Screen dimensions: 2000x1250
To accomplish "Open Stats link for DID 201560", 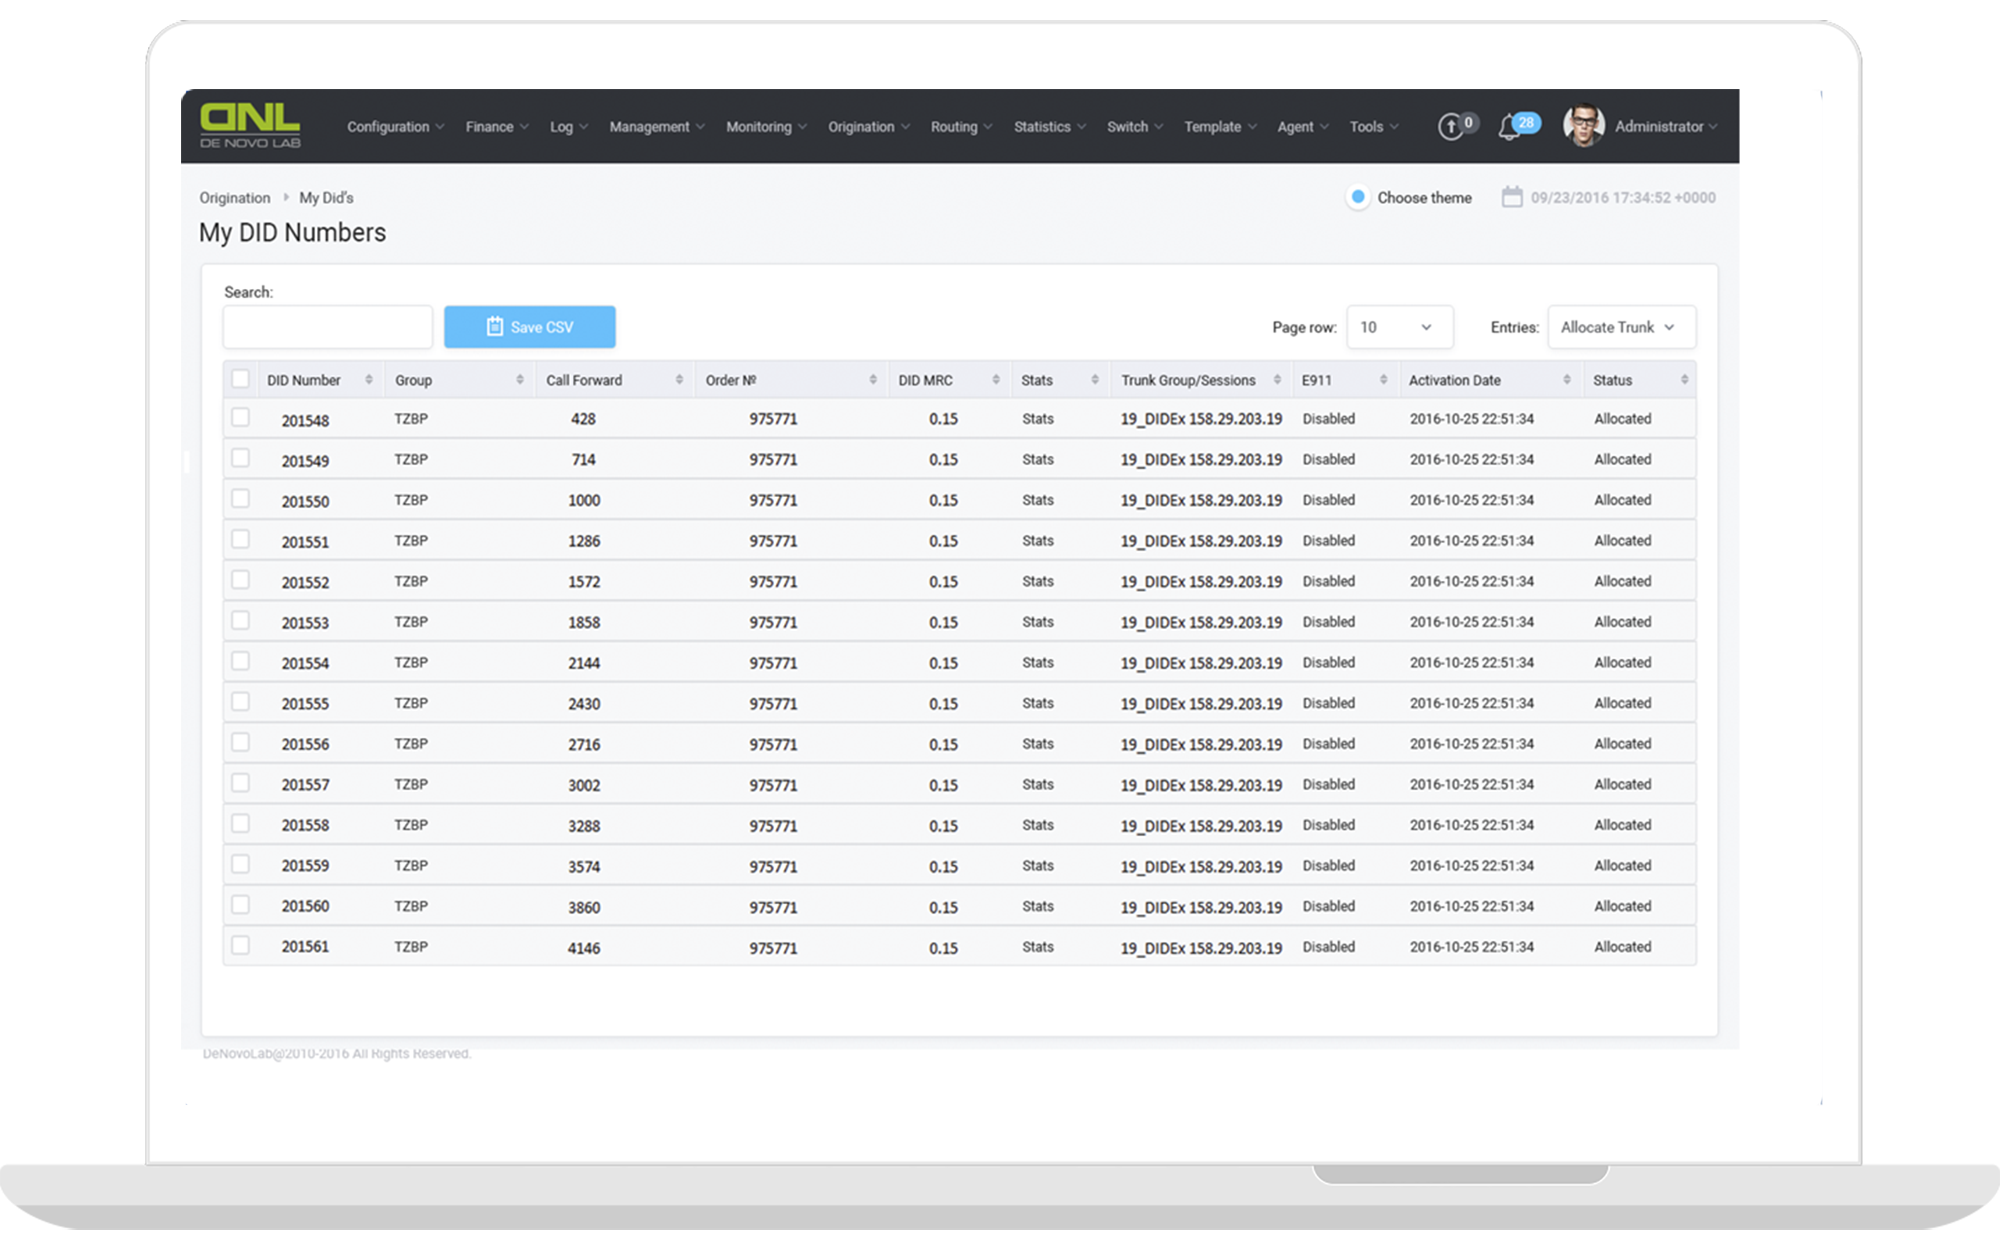I will [1038, 906].
